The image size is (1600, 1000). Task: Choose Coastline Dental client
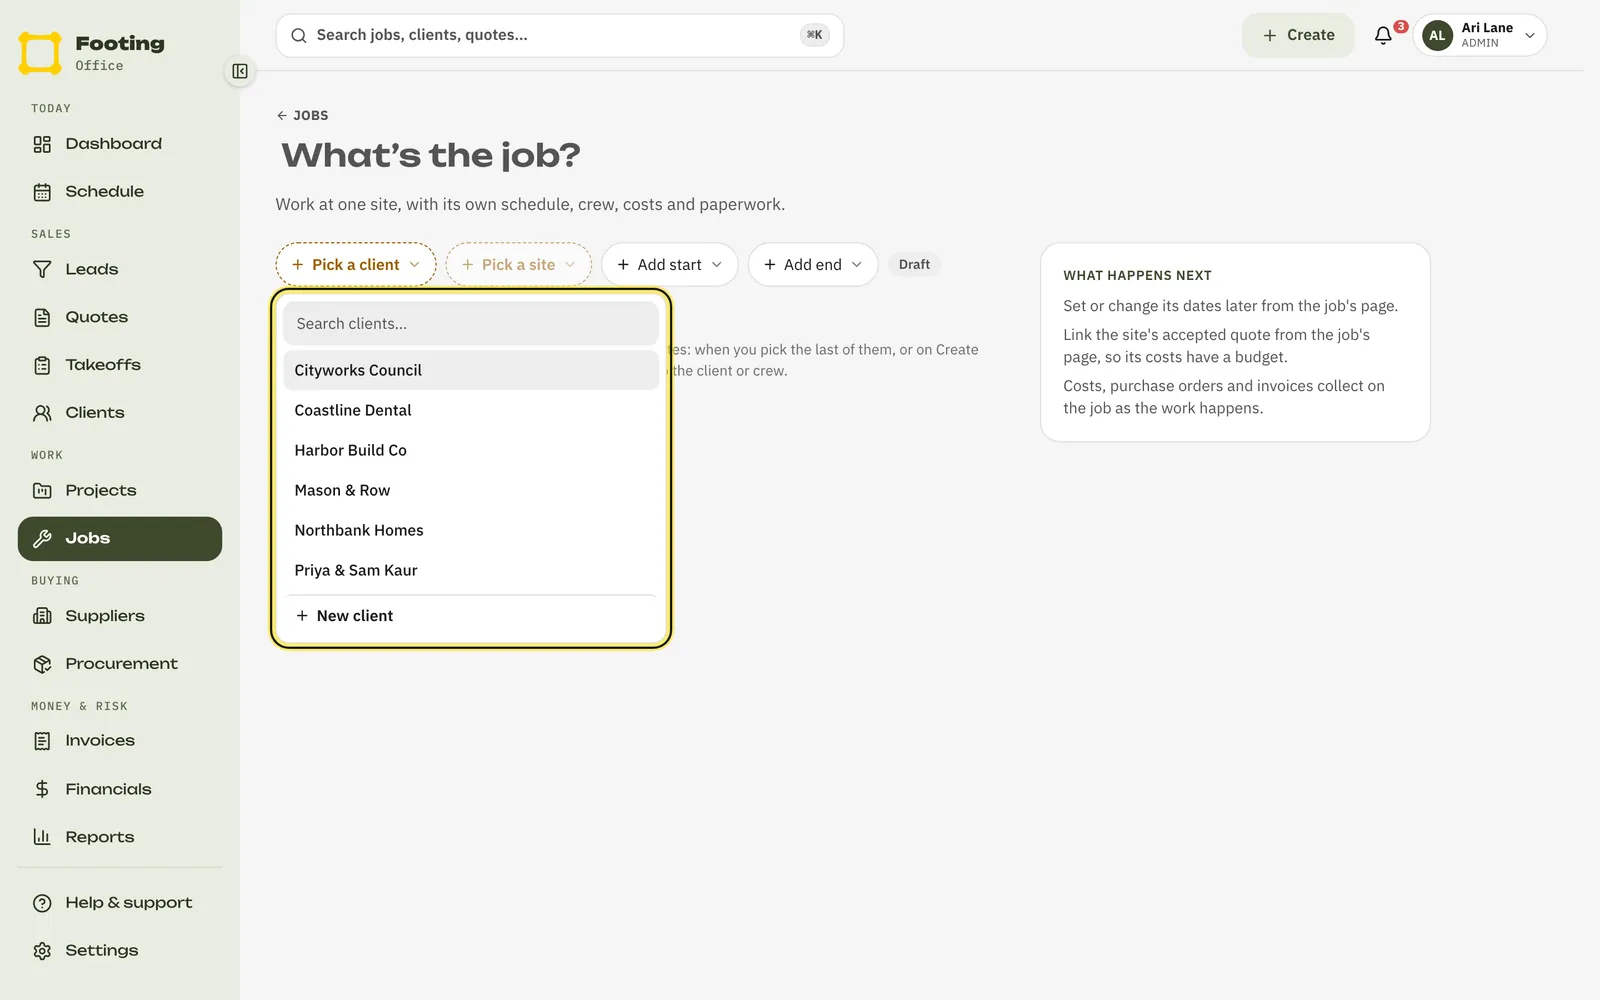(x=471, y=410)
